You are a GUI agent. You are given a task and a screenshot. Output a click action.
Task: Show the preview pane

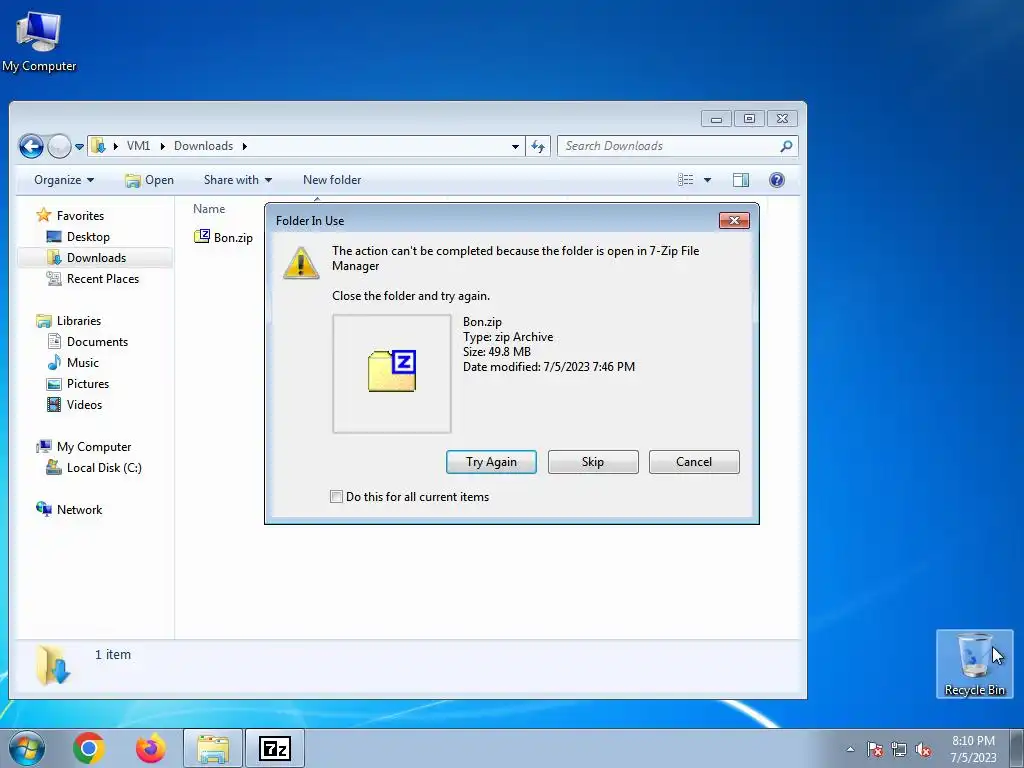(741, 180)
